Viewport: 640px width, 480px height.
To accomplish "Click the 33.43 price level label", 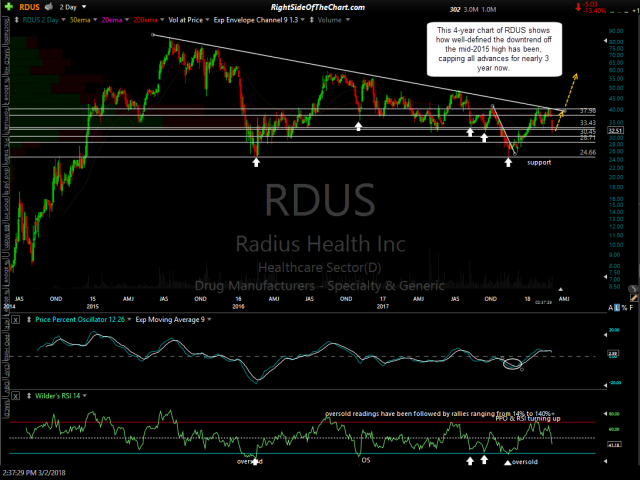I will click(x=588, y=122).
